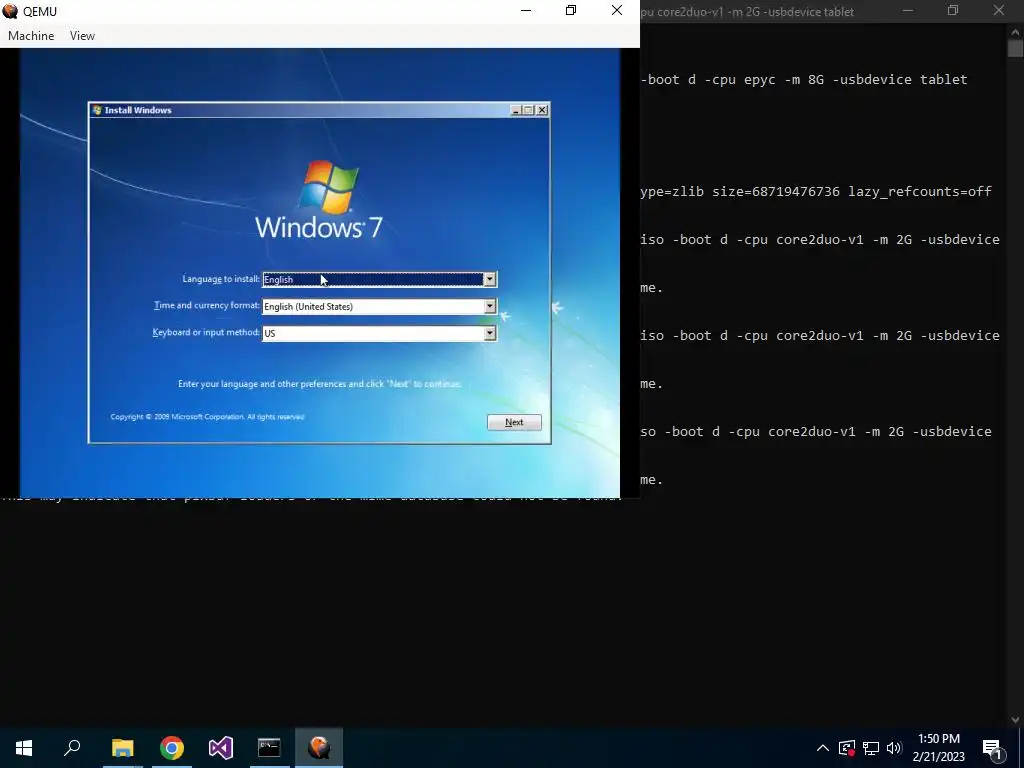Click the 'Keyboard or input method' label

pyautogui.click(x=206, y=332)
